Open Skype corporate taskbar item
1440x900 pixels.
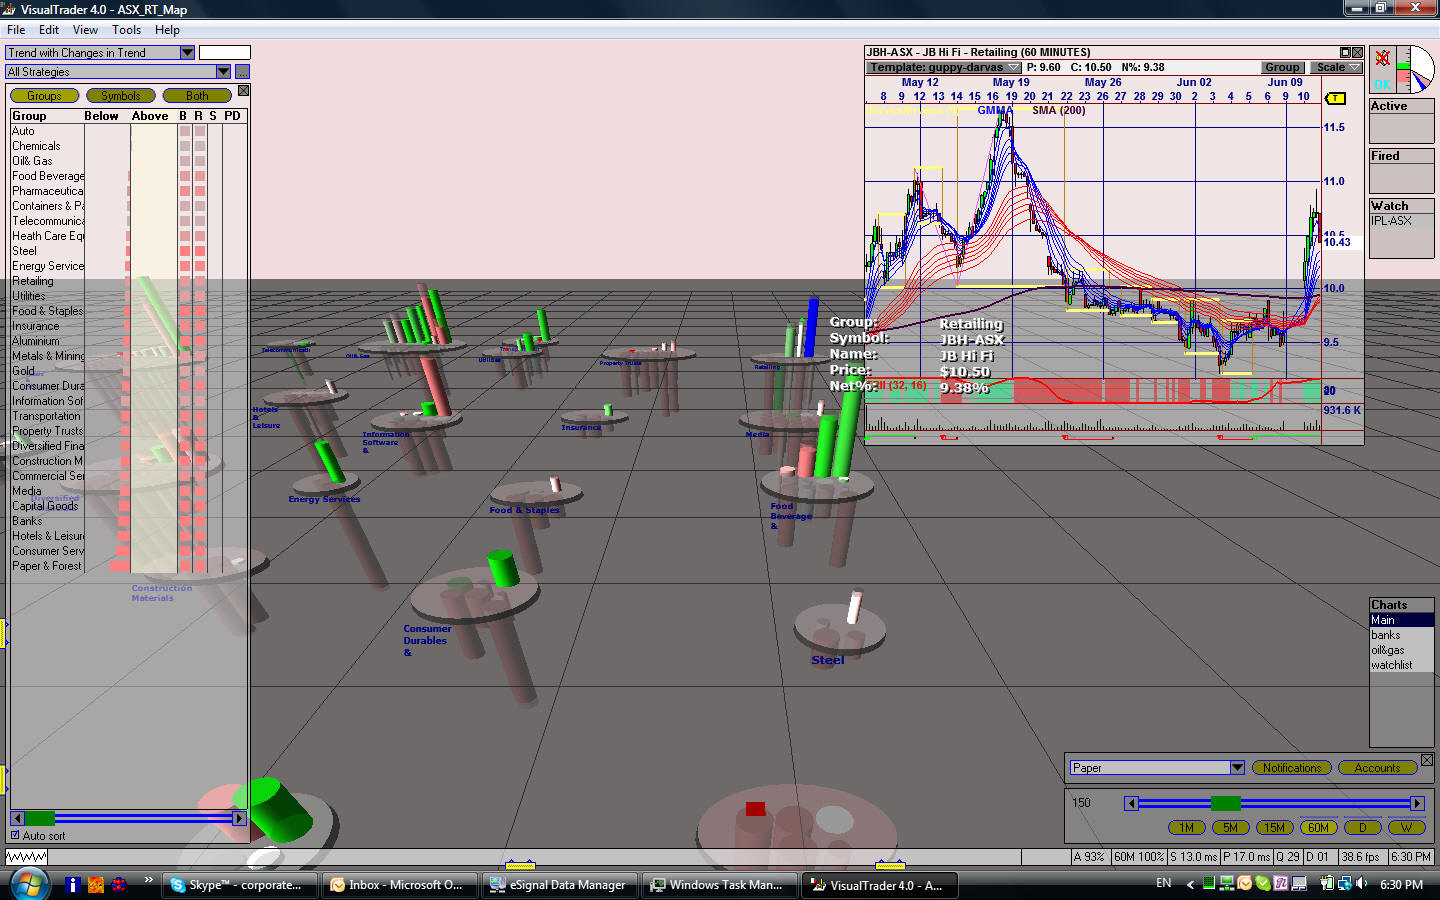(x=240, y=885)
